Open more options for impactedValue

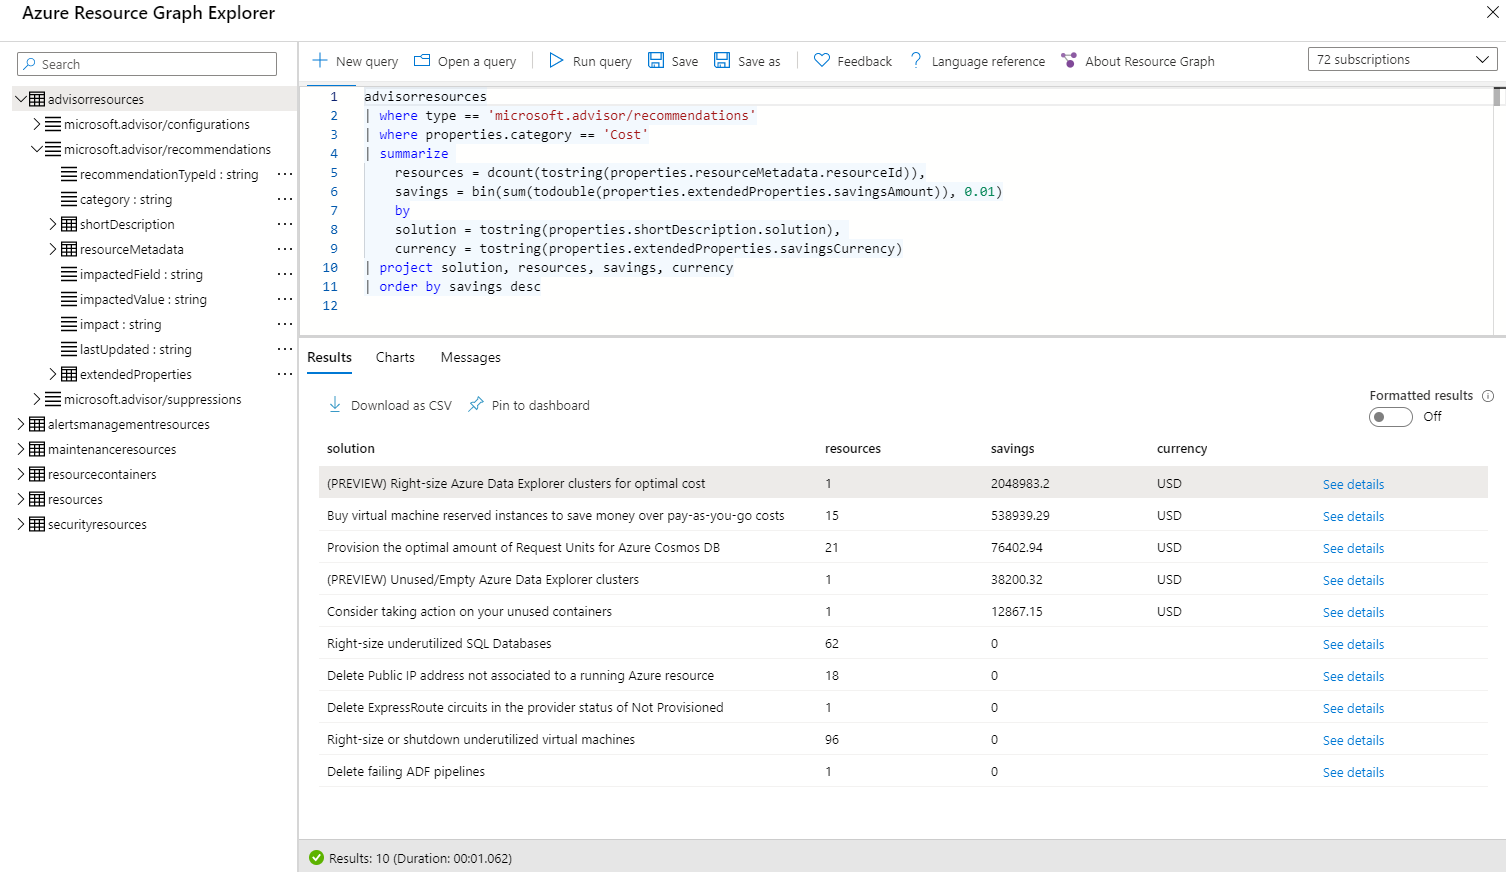285,299
